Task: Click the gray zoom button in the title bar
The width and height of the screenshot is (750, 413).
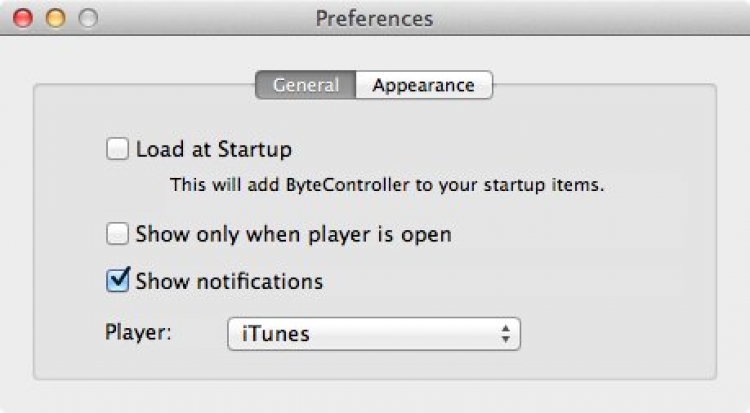Action: tap(87, 19)
